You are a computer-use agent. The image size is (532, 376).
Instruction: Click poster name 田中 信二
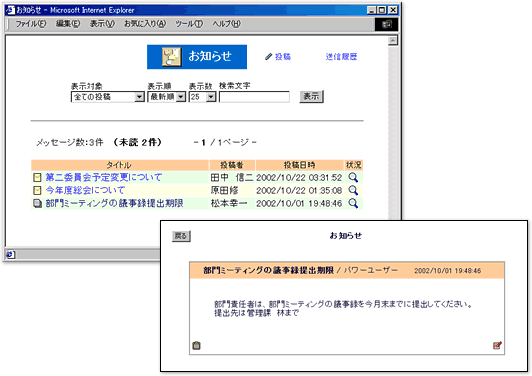232,177
